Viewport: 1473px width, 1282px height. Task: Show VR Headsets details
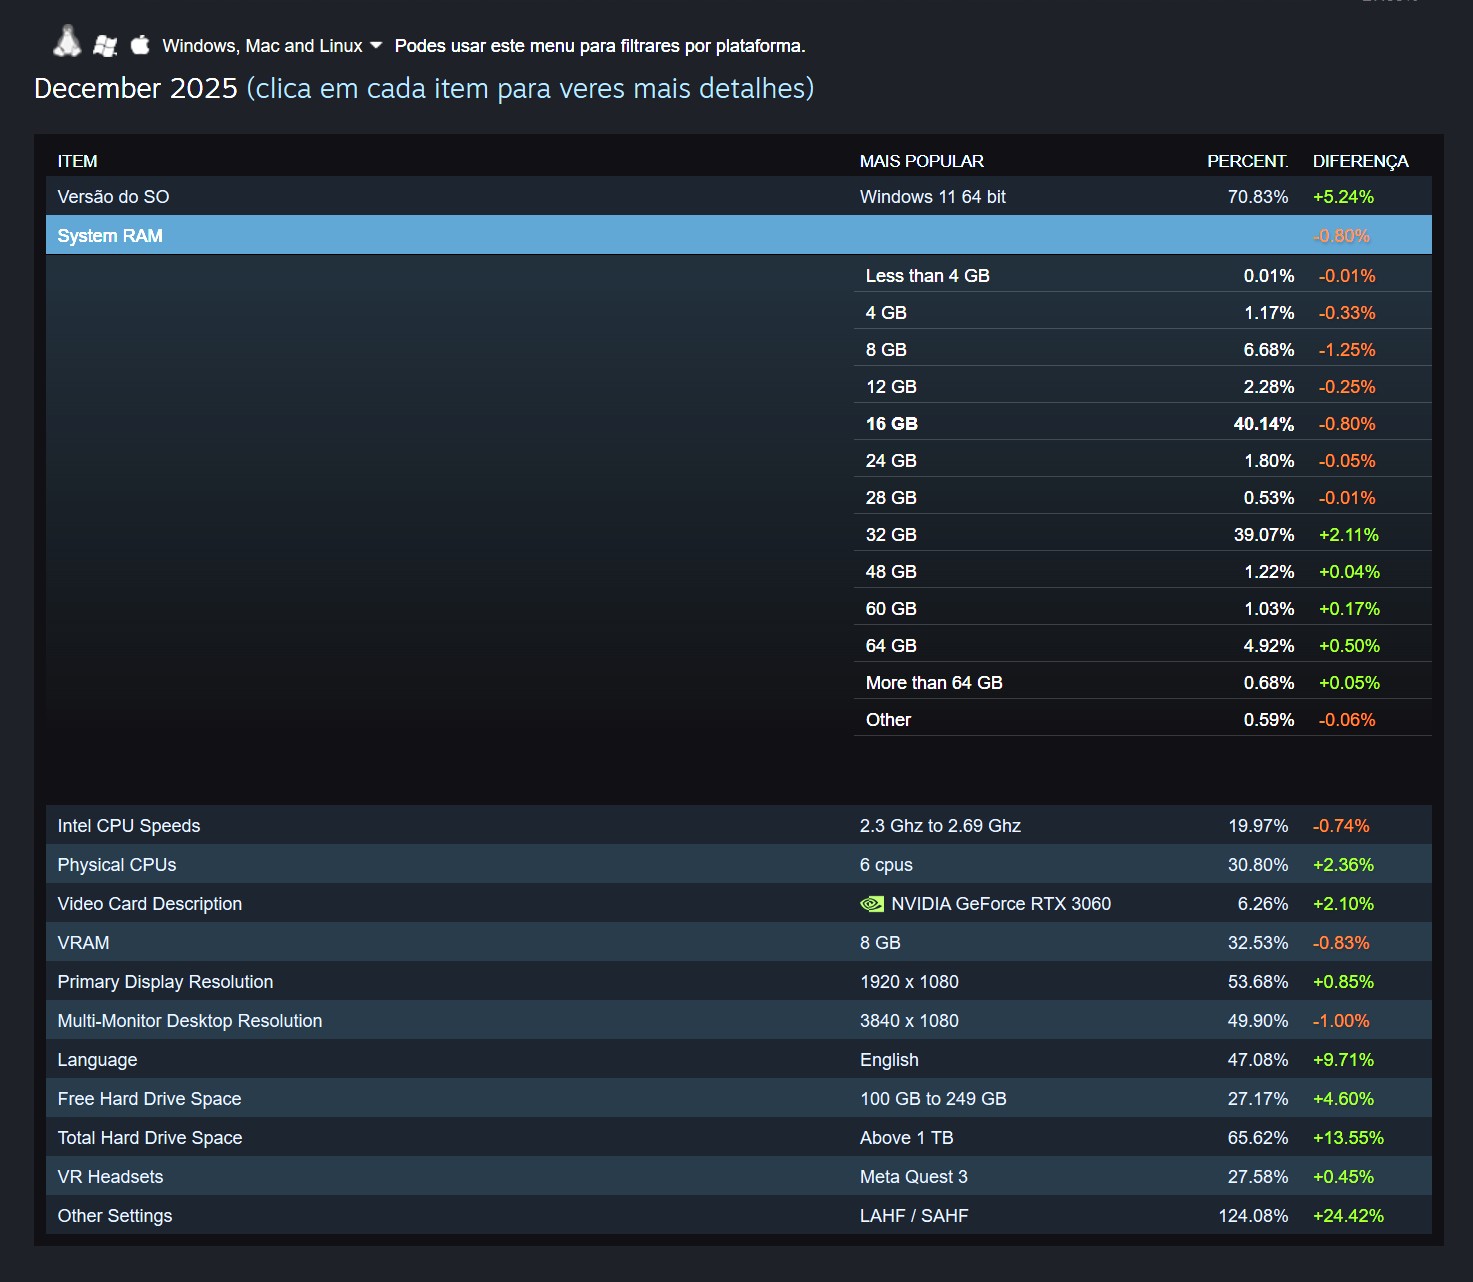coord(110,1177)
